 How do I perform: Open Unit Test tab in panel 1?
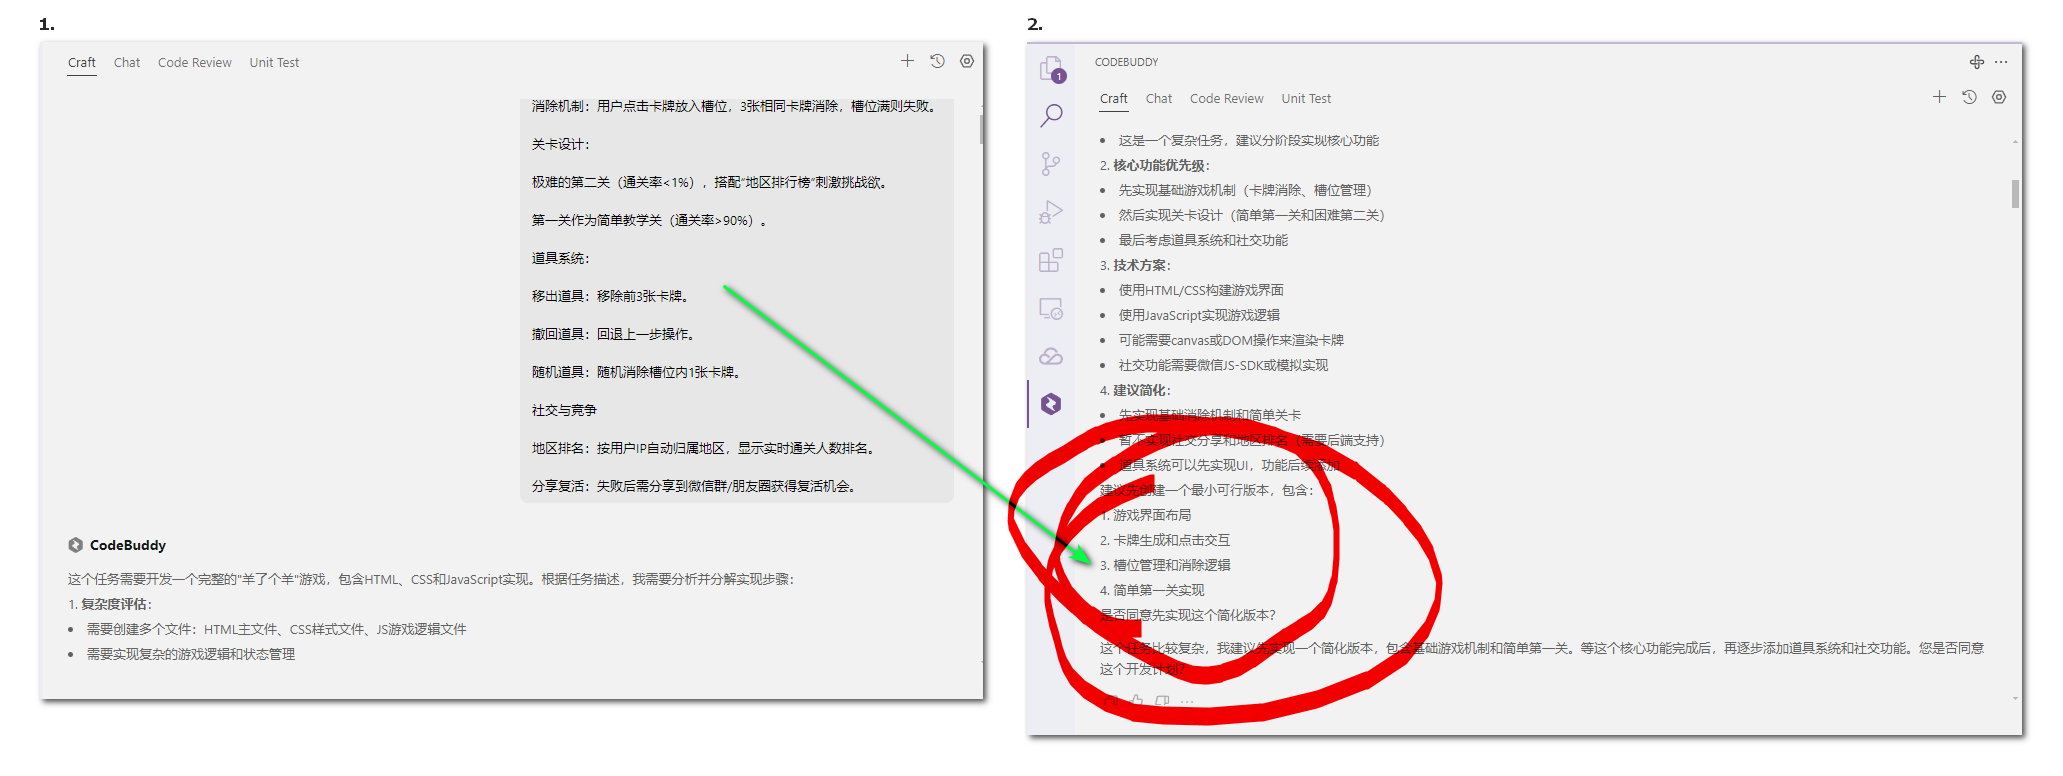(x=274, y=62)
